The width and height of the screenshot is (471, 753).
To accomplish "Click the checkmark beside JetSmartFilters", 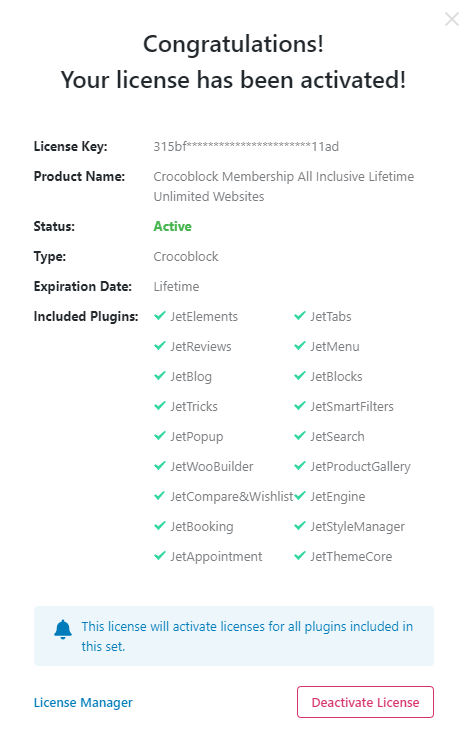I will pos(300,406).
